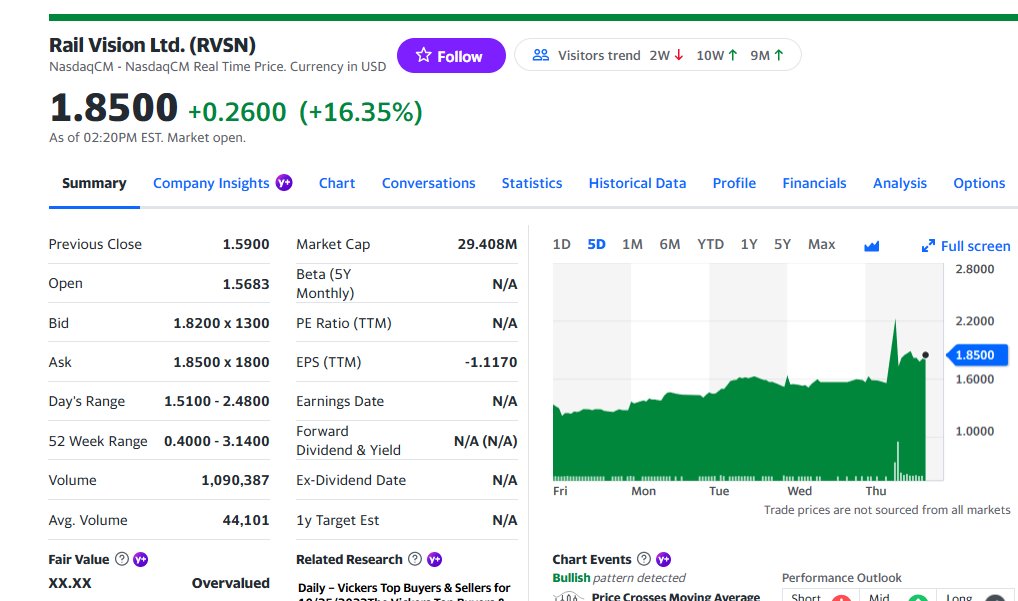Set chart range to 1M
The height and width of the screenshot is (601, 1018).
point(632,244)
